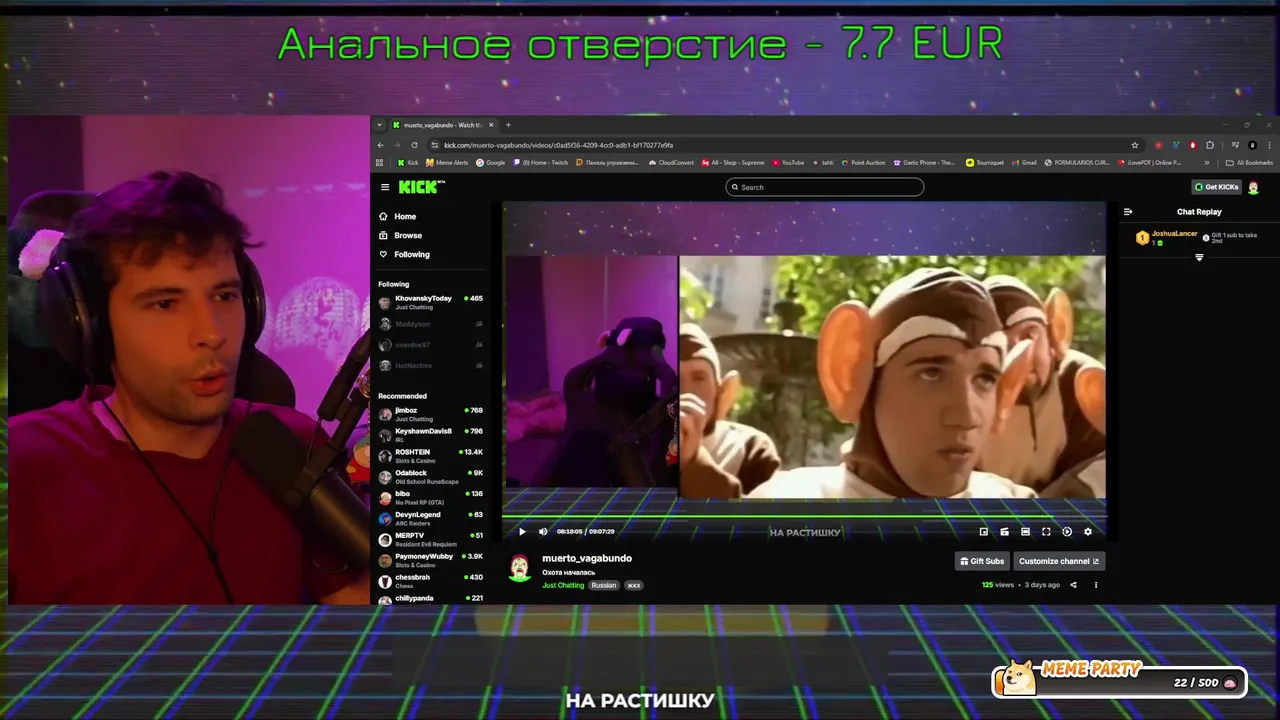Open chessbrah recommended channel

[x=430, y=581]
